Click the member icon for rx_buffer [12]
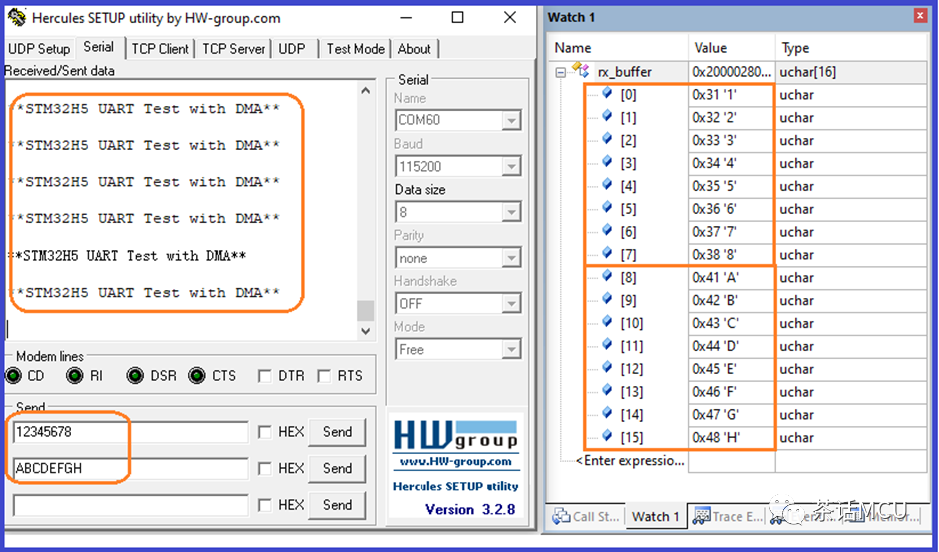Image resolution: width=939 pixels, height=552 pixels. click(607, 367)
